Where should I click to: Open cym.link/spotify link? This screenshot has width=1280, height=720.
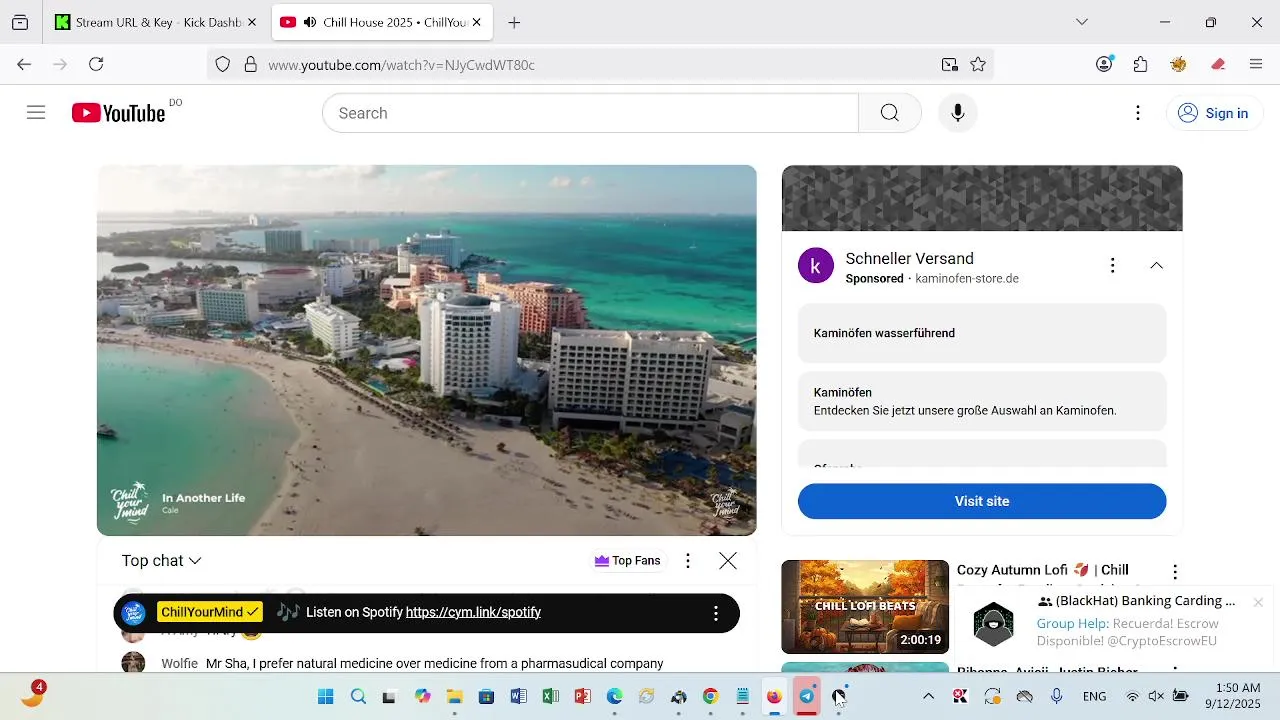pyautogui.click(x=473, y=612)
